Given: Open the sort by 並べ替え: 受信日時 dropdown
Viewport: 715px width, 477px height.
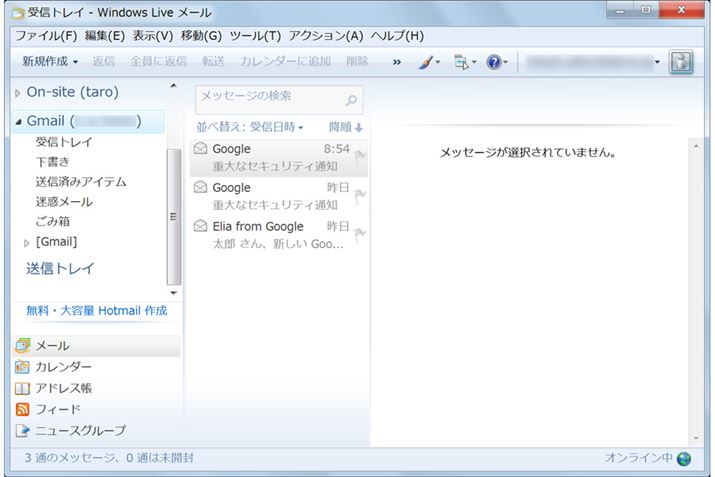Looking at the screenshot, I should (250, 127).
